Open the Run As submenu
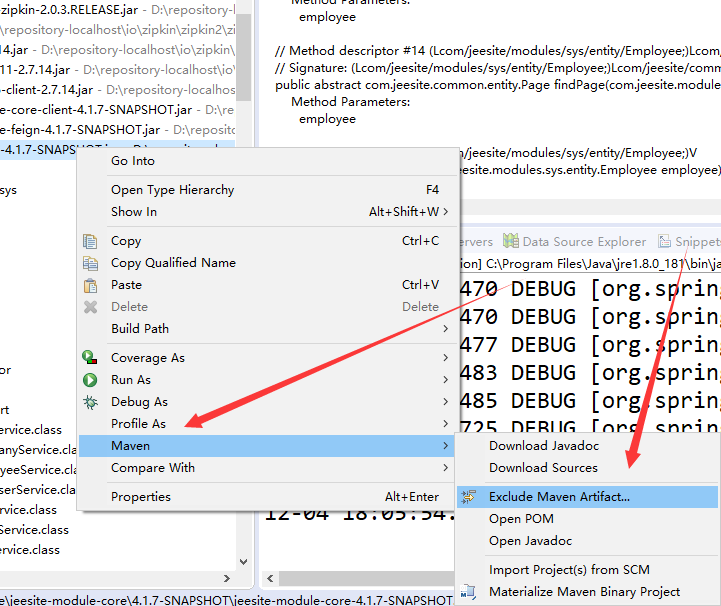This screenshot has width=721, height=606. (269, 380)
